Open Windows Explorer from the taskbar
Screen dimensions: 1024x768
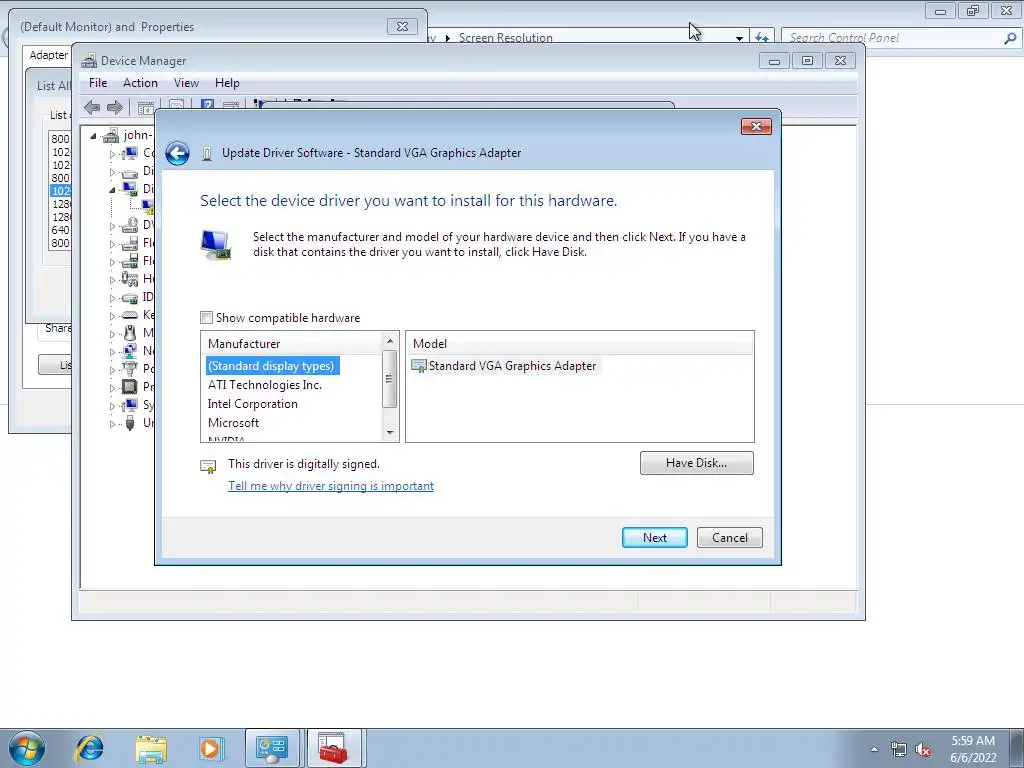pos(151,748)
